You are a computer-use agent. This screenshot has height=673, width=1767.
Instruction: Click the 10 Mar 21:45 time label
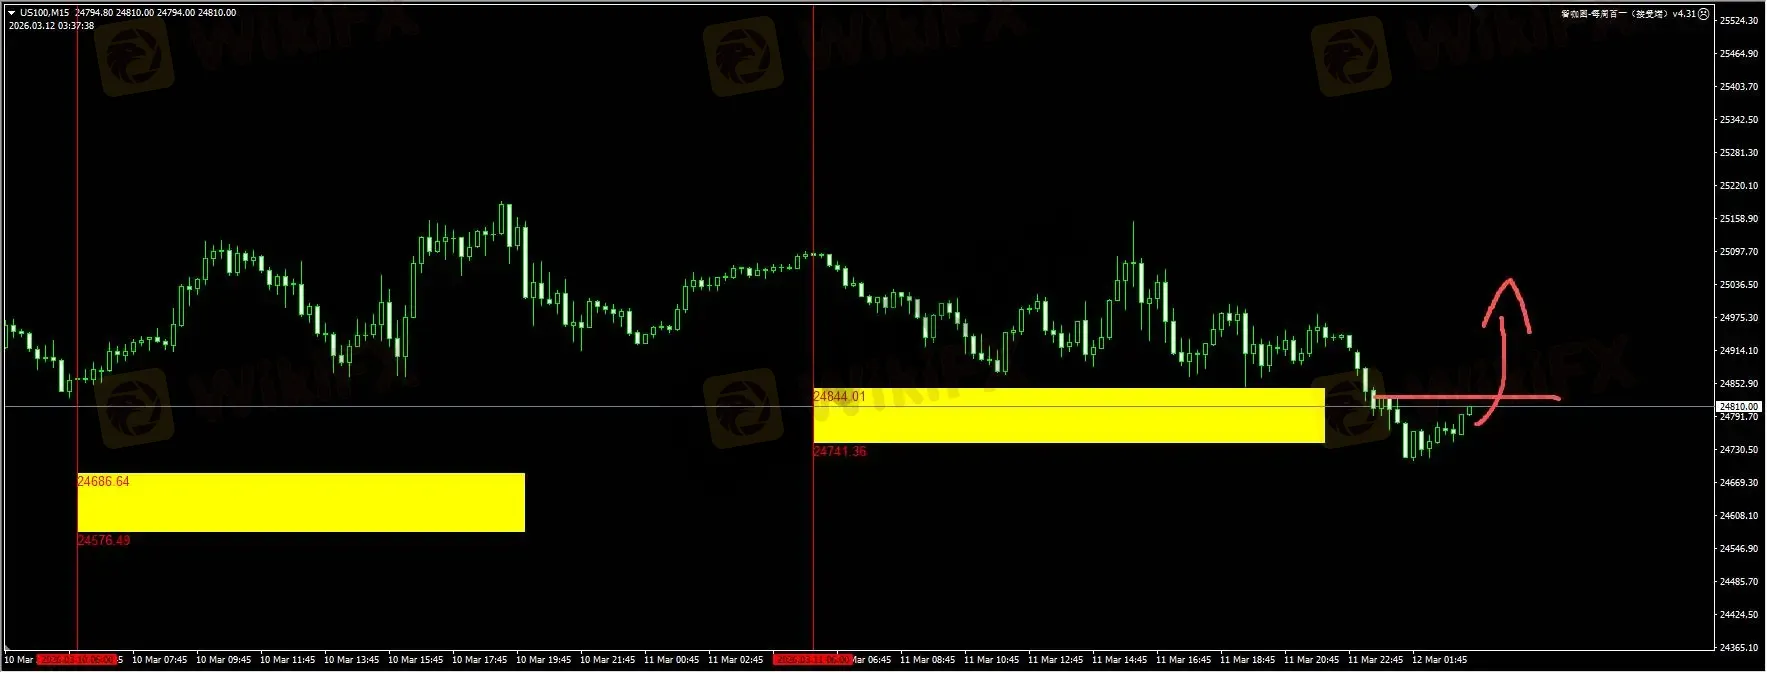[608, 660]
